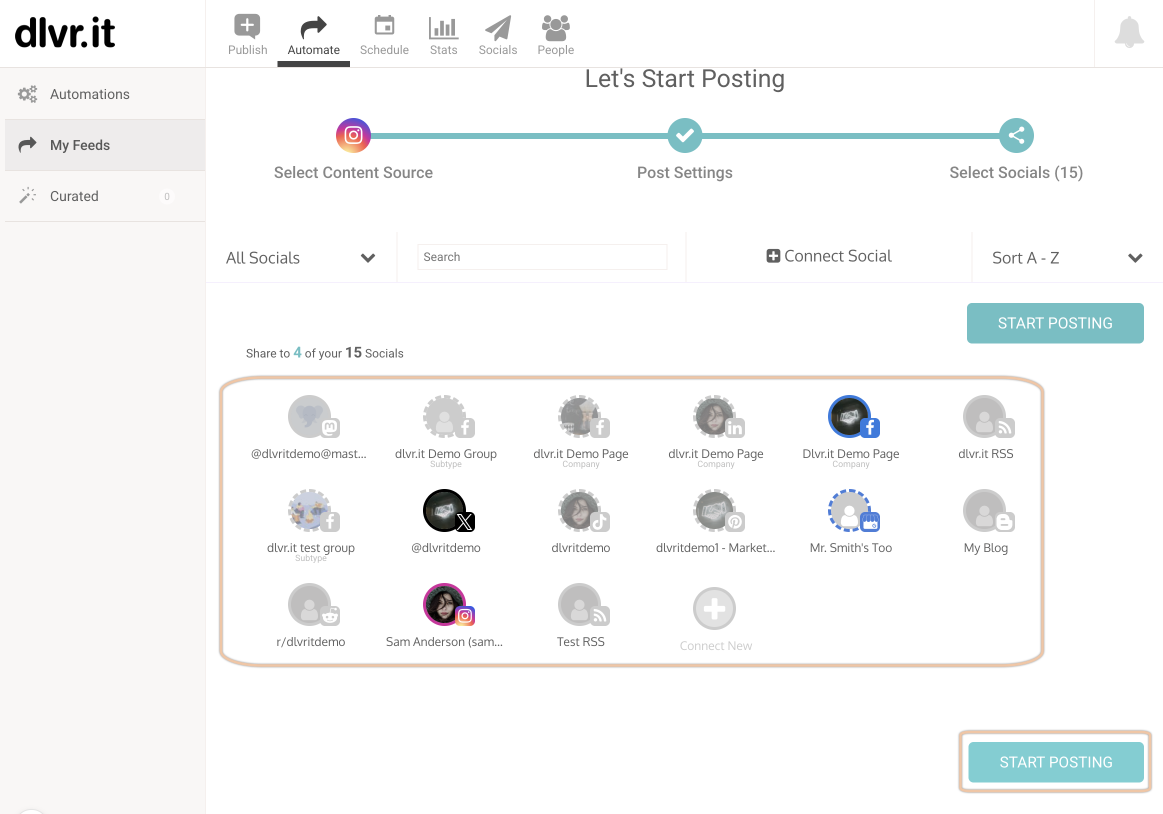This screenshot has width=1163, height=814.
Task: Open the Socials section
Action: pos(498,35)
